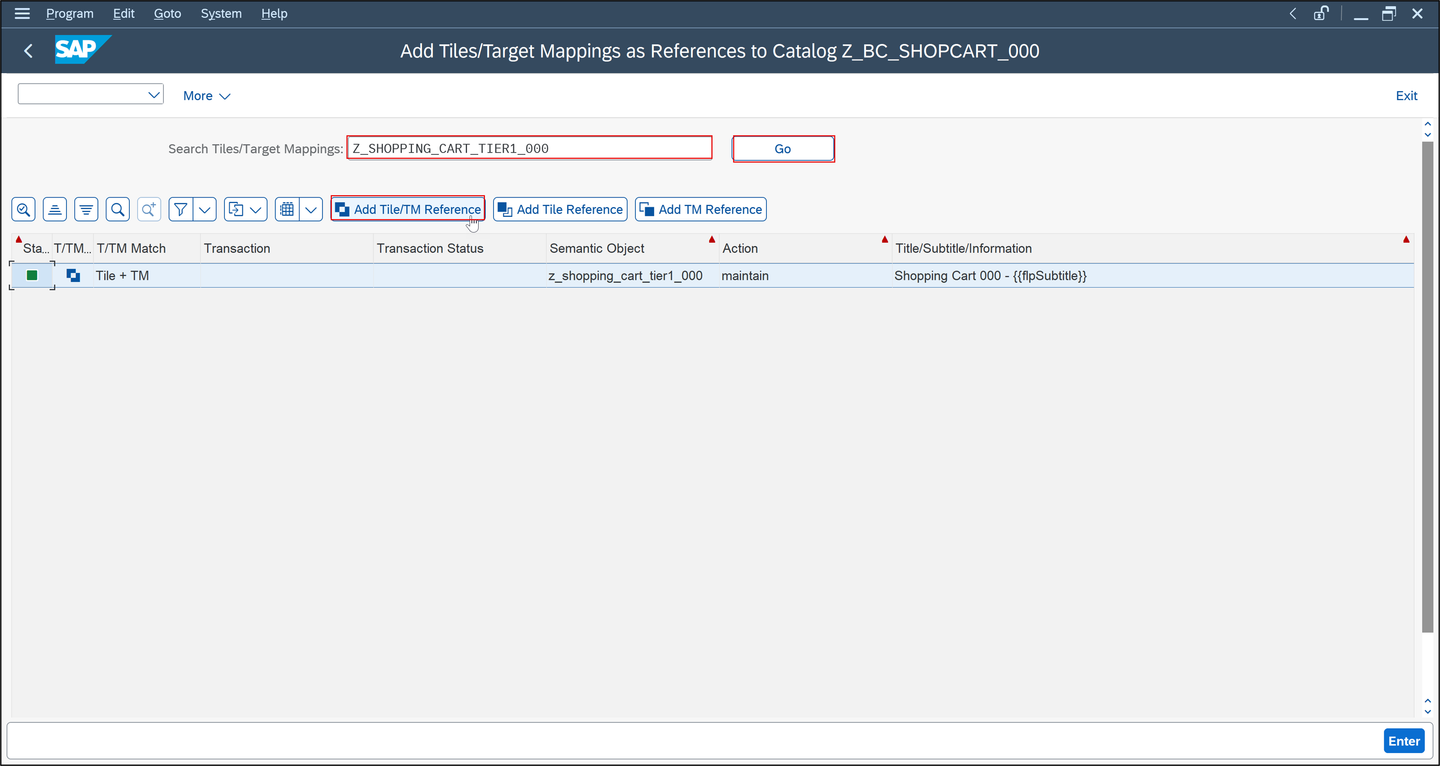This screenshot has height=766, width=1440.
Task: Click the Exit link
Action: [x=1406, y=96]
